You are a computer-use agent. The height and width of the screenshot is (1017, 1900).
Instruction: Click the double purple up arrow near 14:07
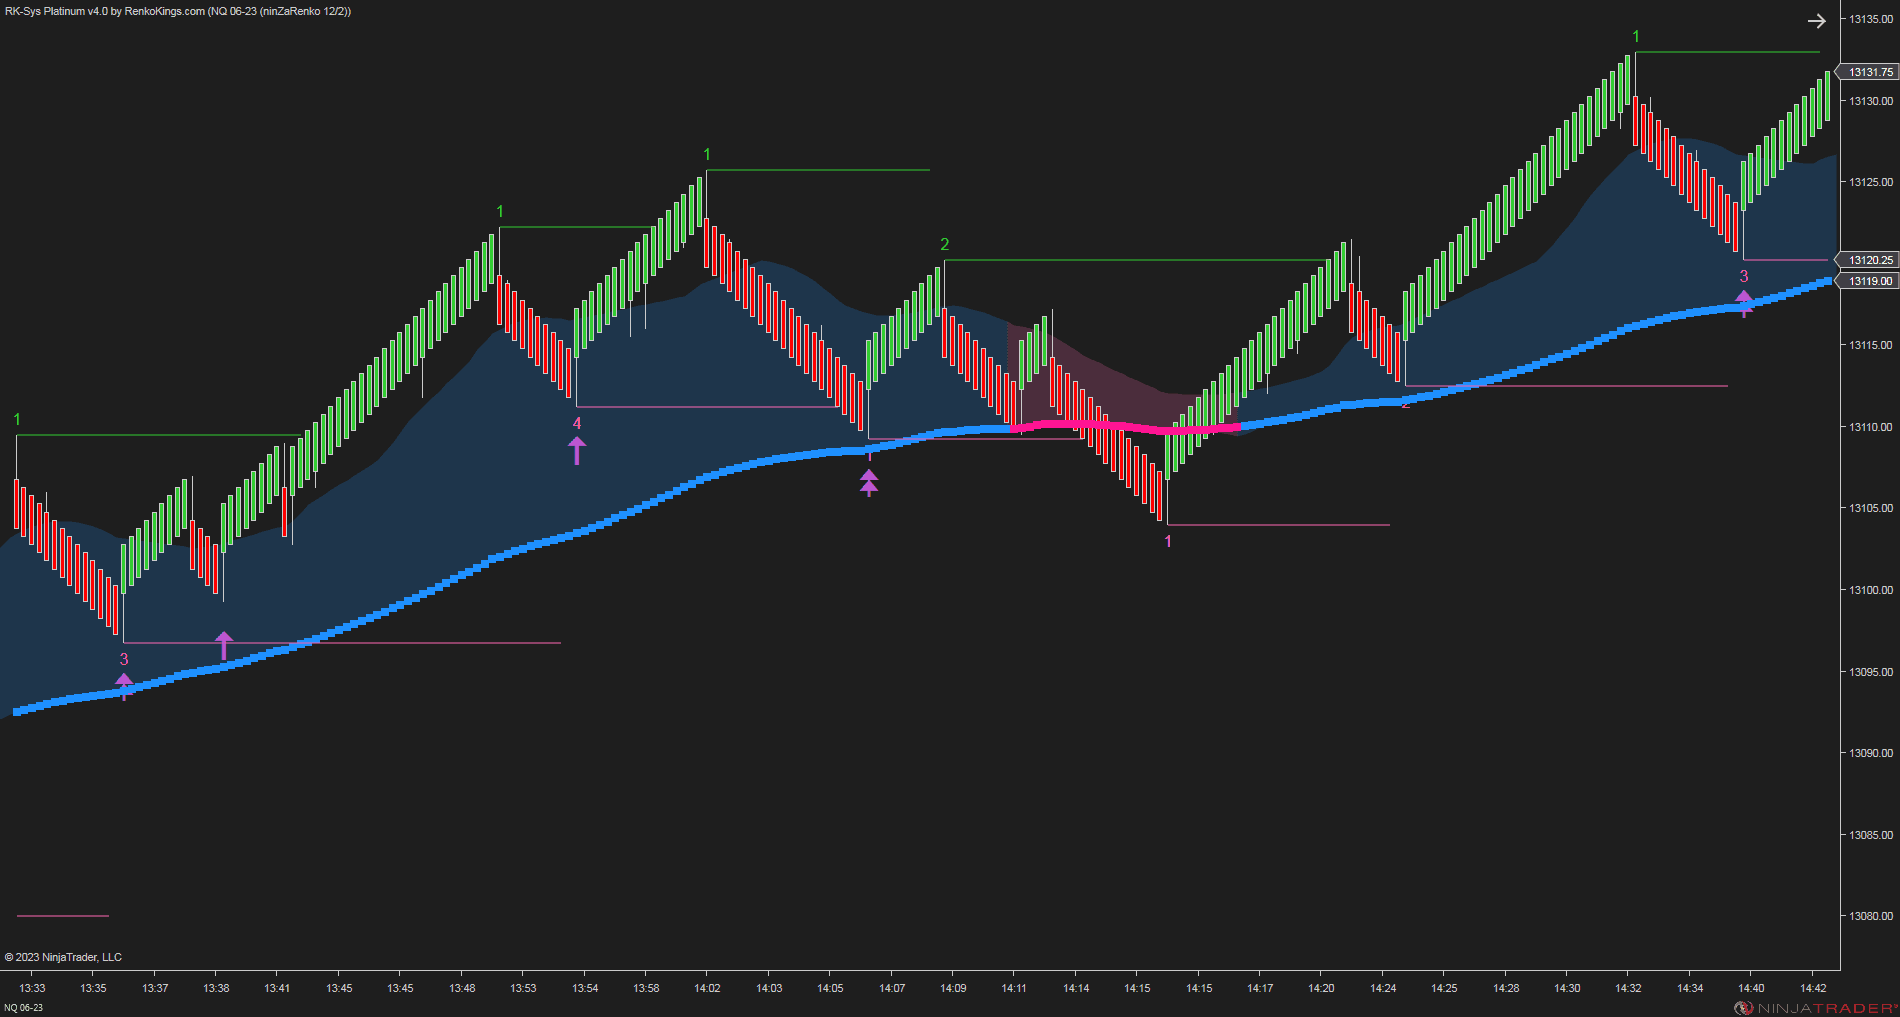click(869, 483)
